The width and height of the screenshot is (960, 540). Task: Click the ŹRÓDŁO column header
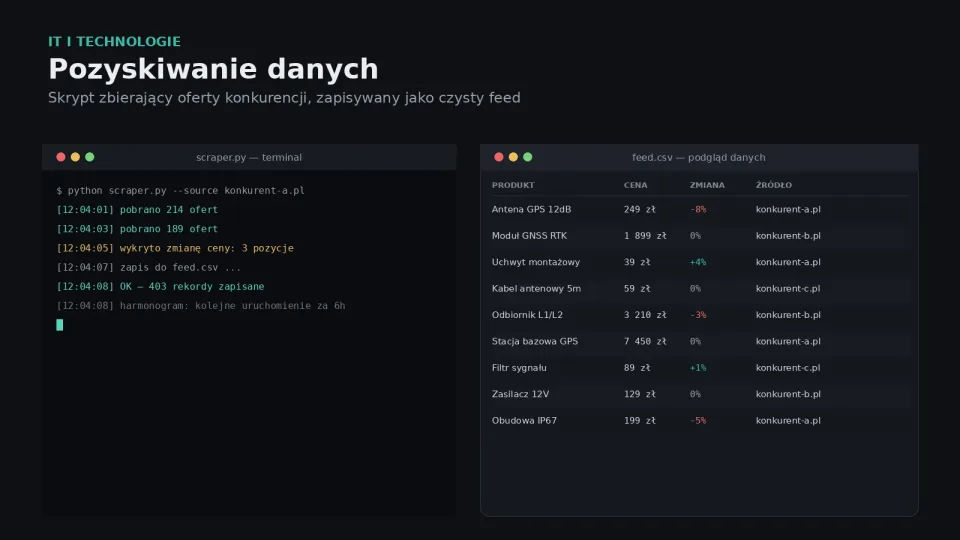click(774, 185)
